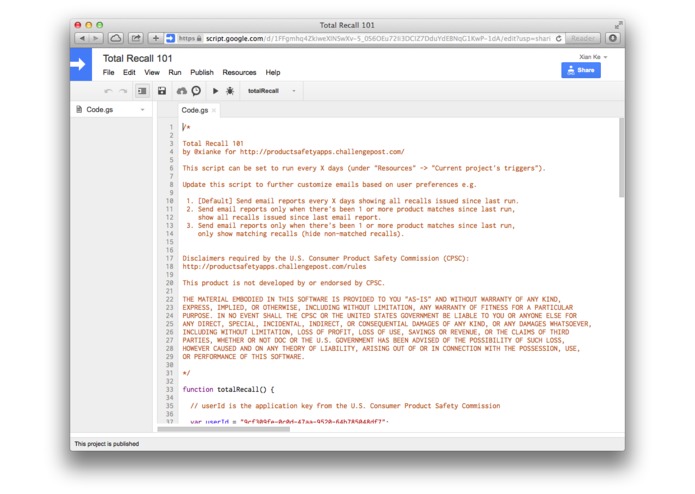Click the browser share icon
695x494 pixels.
click(136, 39)
